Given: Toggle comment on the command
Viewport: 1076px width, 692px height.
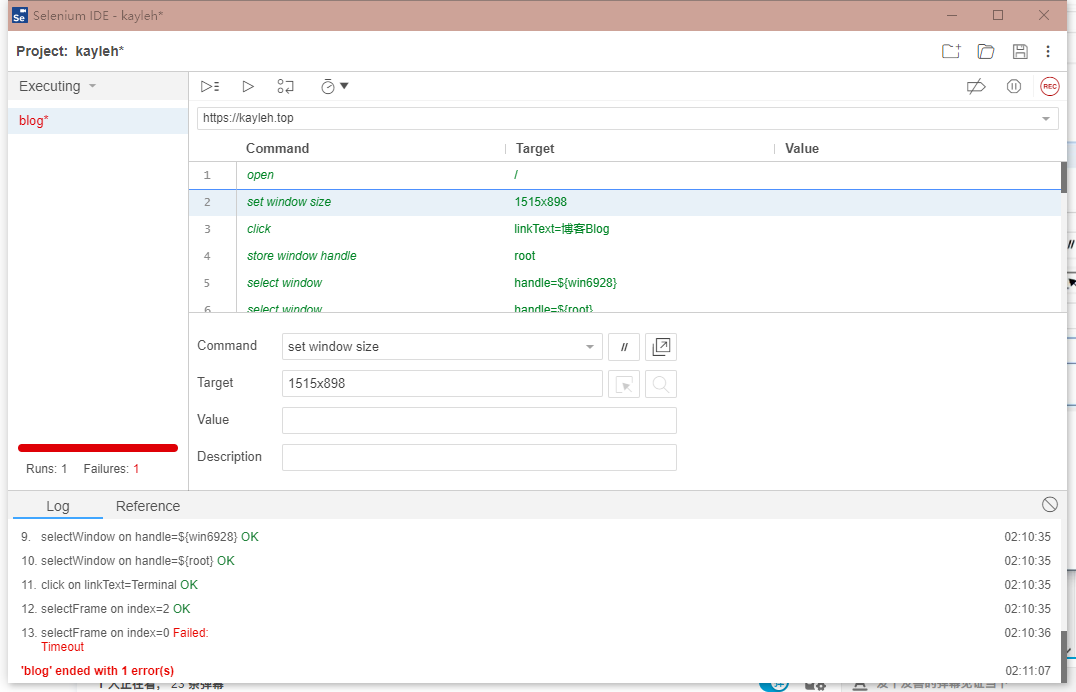Looking at the screenshot, I should [624, 347].
